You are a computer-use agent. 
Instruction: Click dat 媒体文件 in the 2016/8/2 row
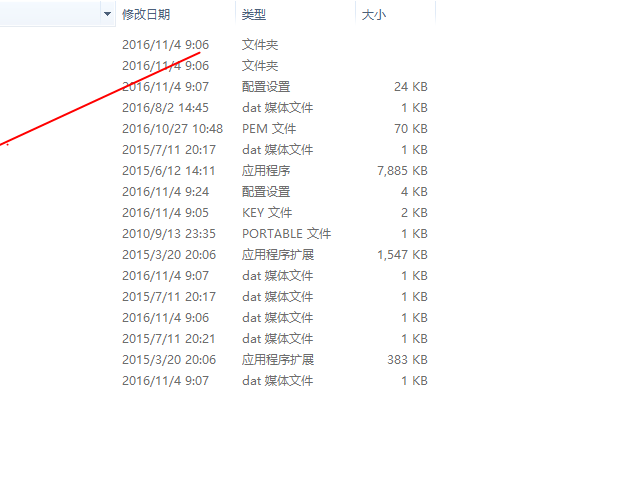(277, 107)
